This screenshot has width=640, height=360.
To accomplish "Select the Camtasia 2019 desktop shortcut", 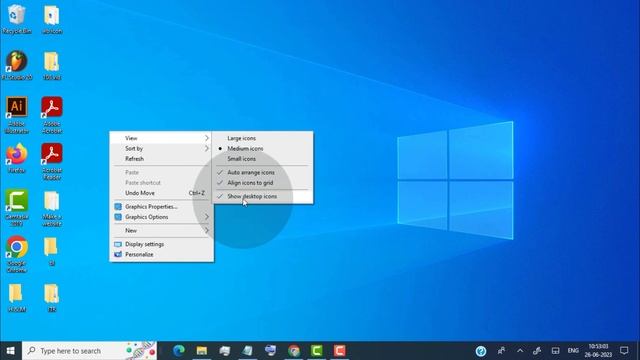I will (x=16, y=208).
